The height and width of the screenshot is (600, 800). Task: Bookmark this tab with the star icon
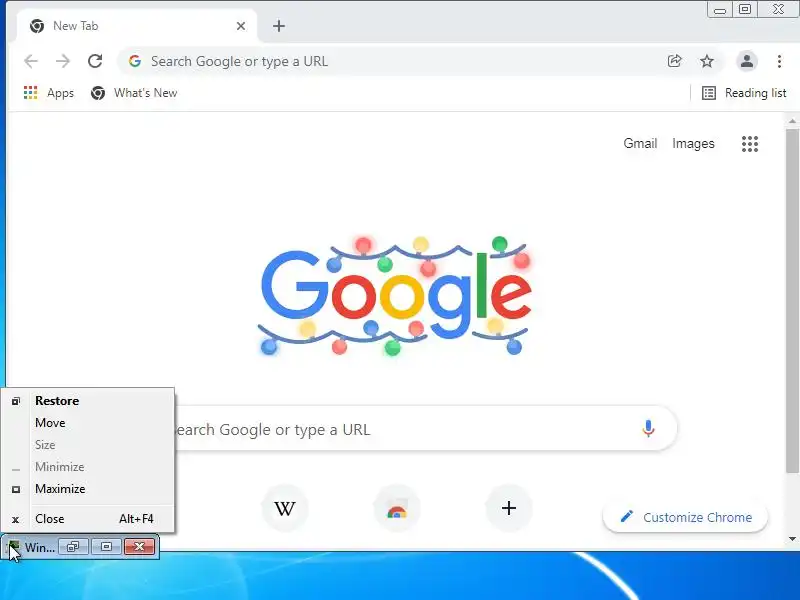(x=707, y=61)
